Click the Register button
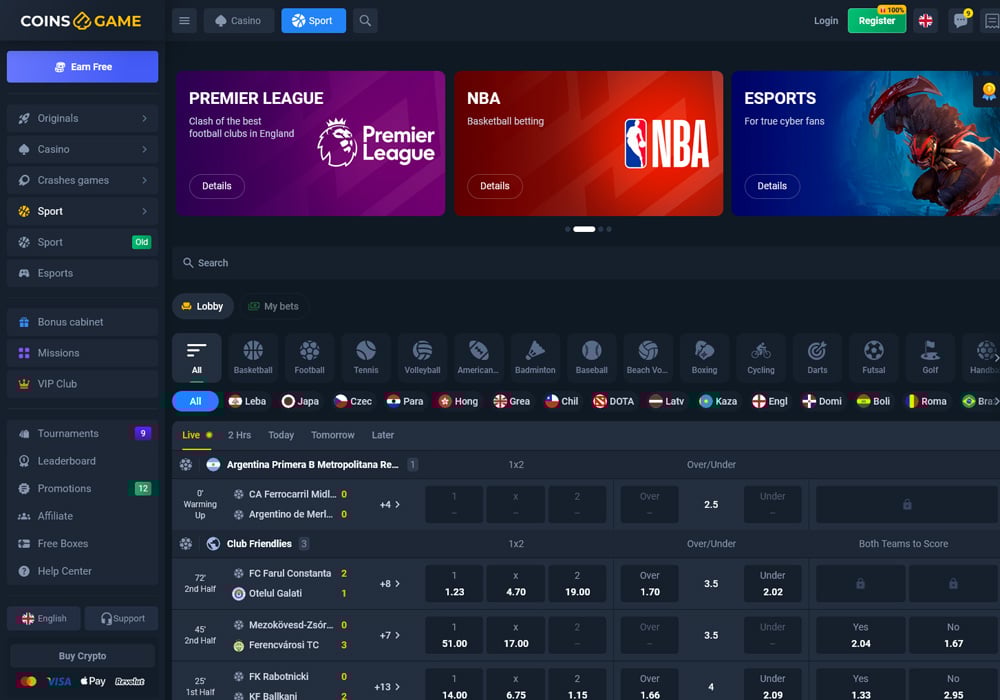Screen dimensions: 1000x700 click(876, 20)
